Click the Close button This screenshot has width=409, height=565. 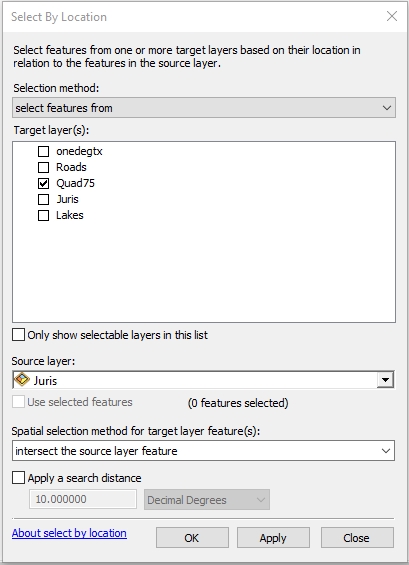(x=357, y=538)
